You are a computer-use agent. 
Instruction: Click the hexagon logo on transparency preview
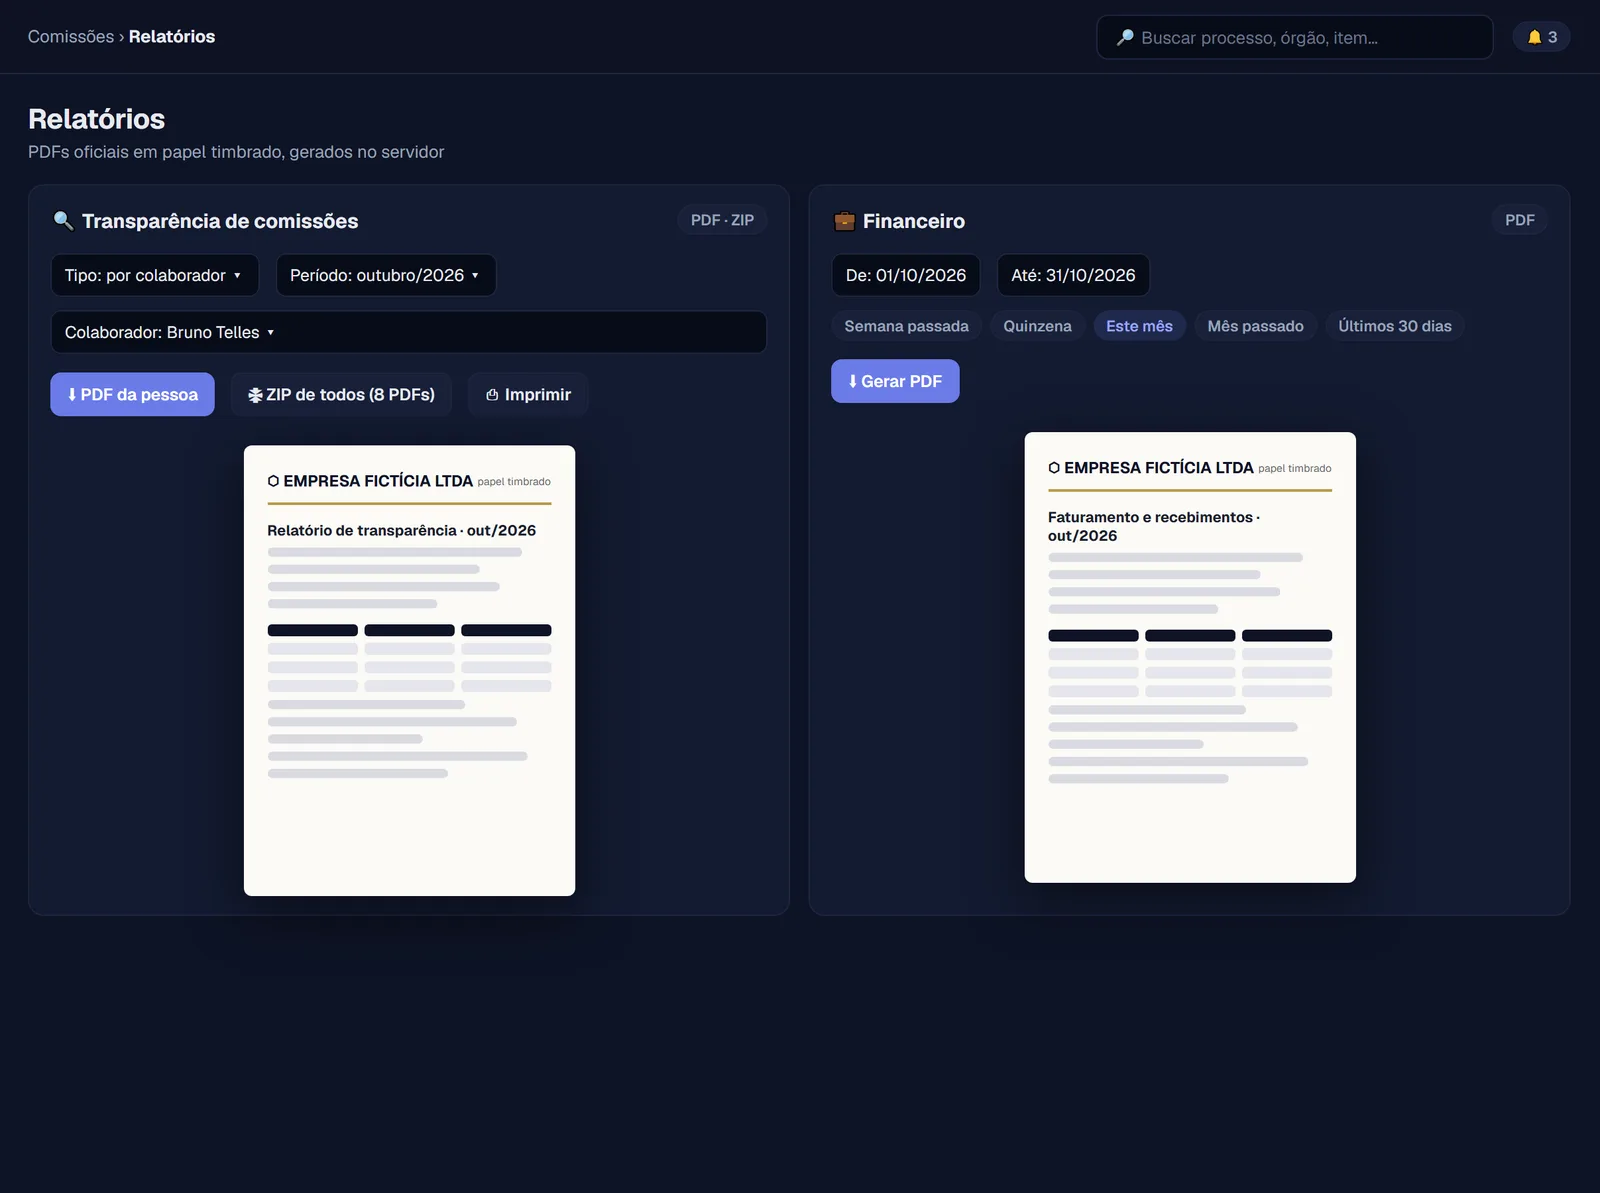[x=273, y=481]
